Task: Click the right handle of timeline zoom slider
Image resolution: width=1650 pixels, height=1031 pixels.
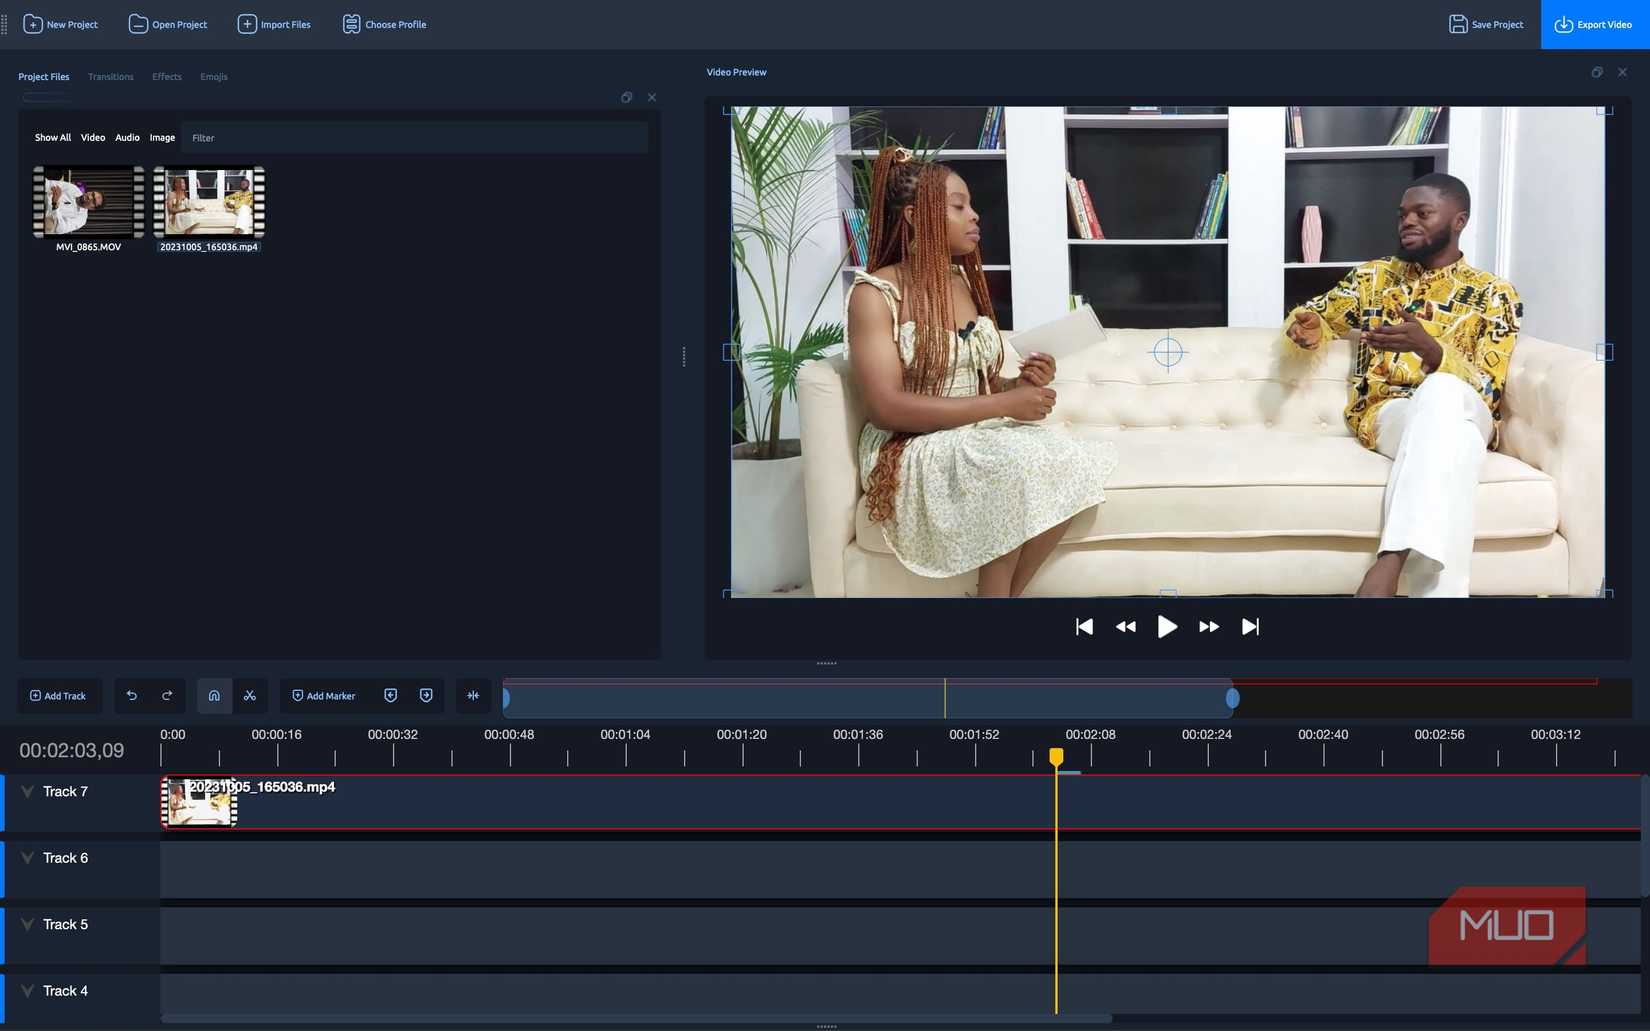Action: point(1232,698)
